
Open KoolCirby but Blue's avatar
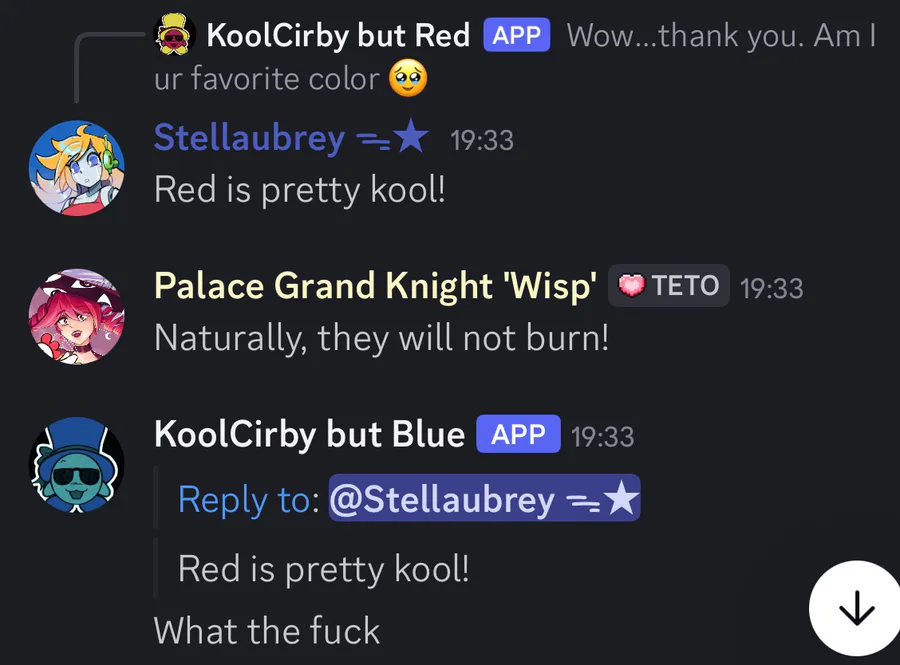tap(77, 465)
